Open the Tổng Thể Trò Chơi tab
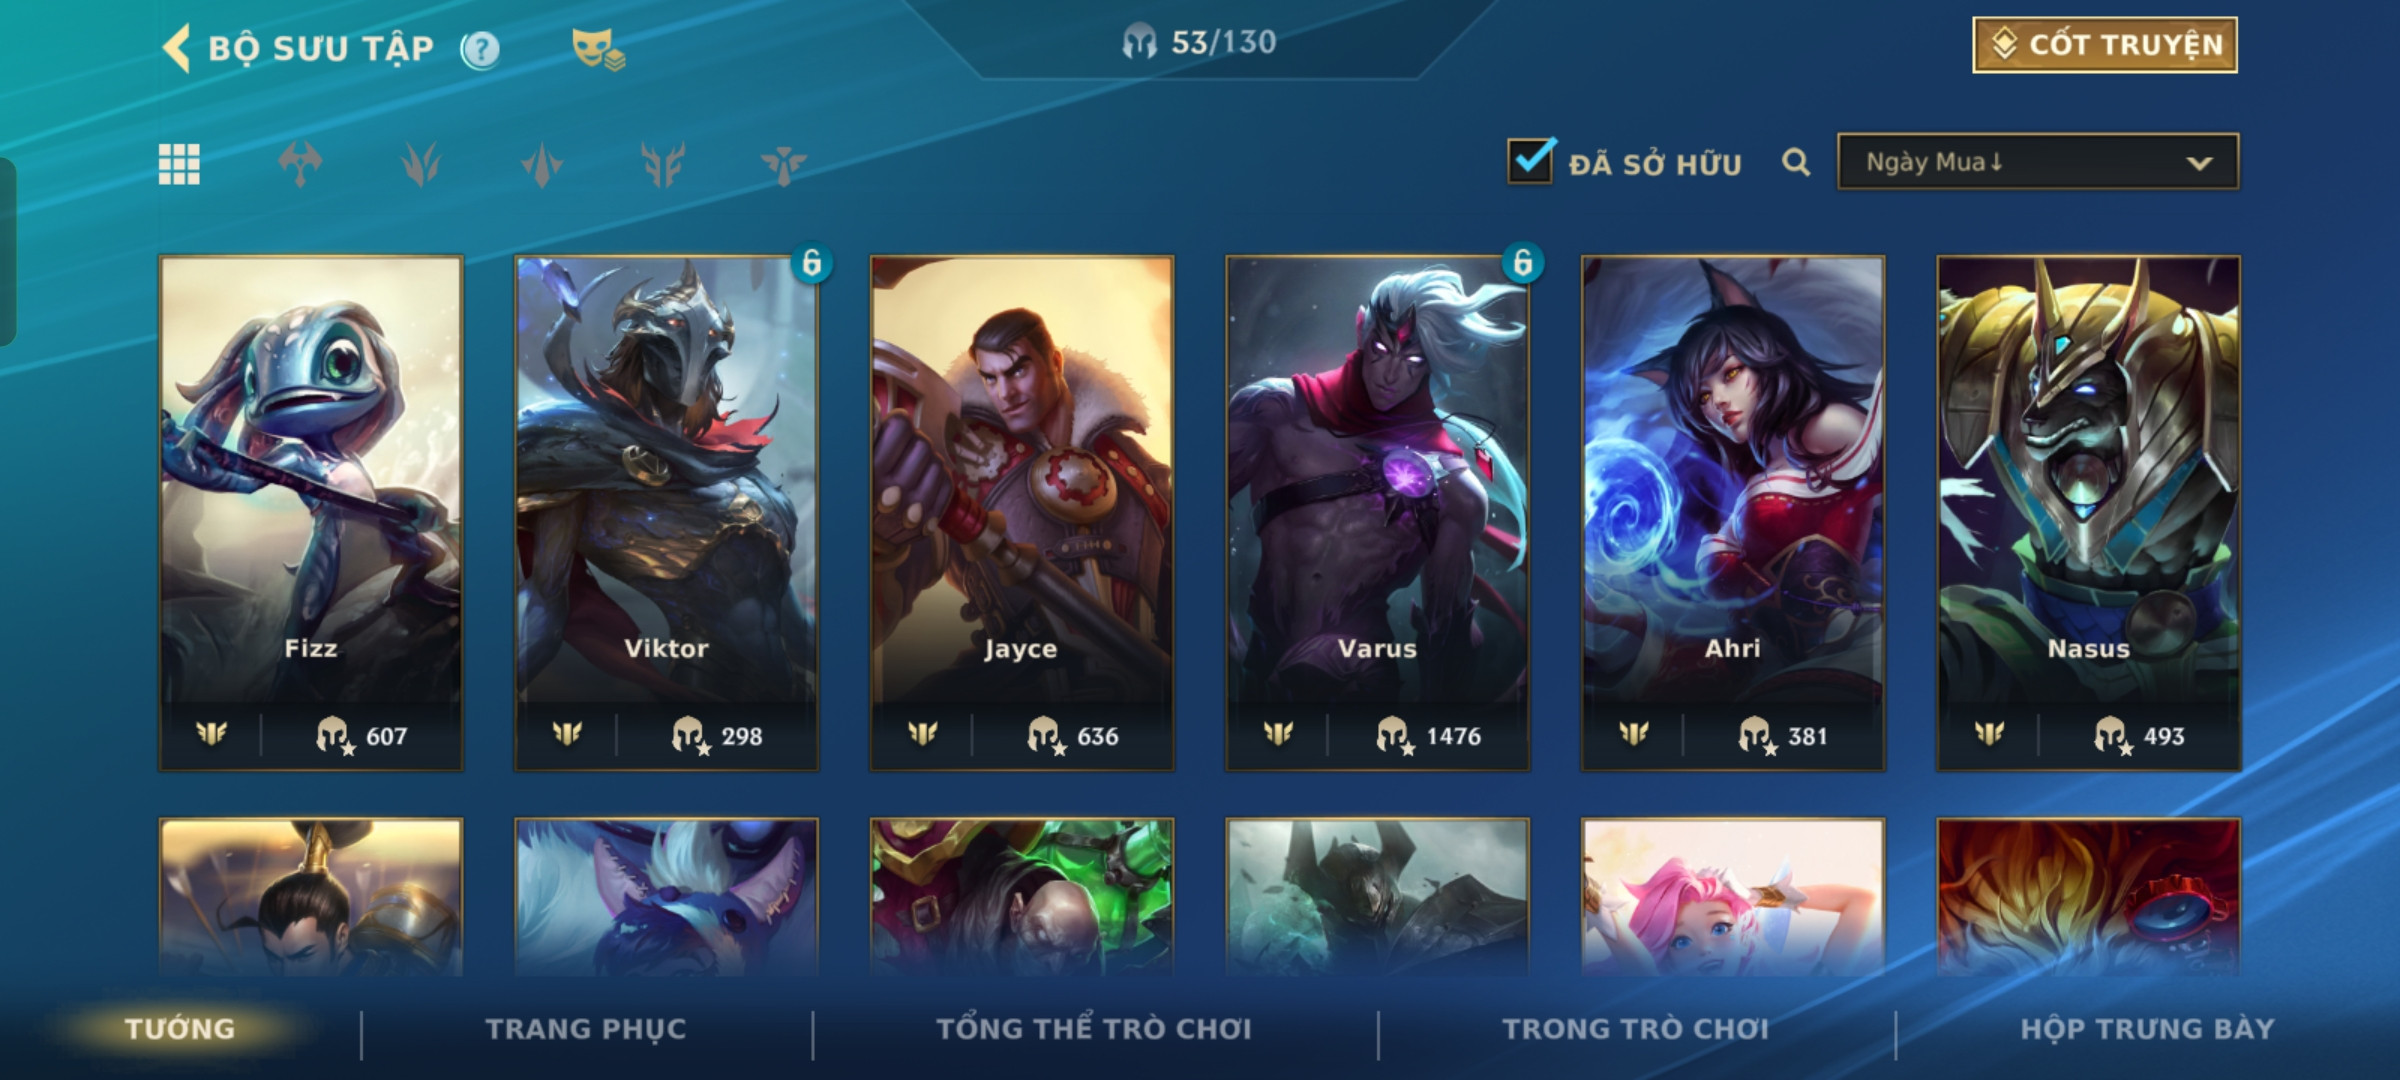 click(1094, 1029)
